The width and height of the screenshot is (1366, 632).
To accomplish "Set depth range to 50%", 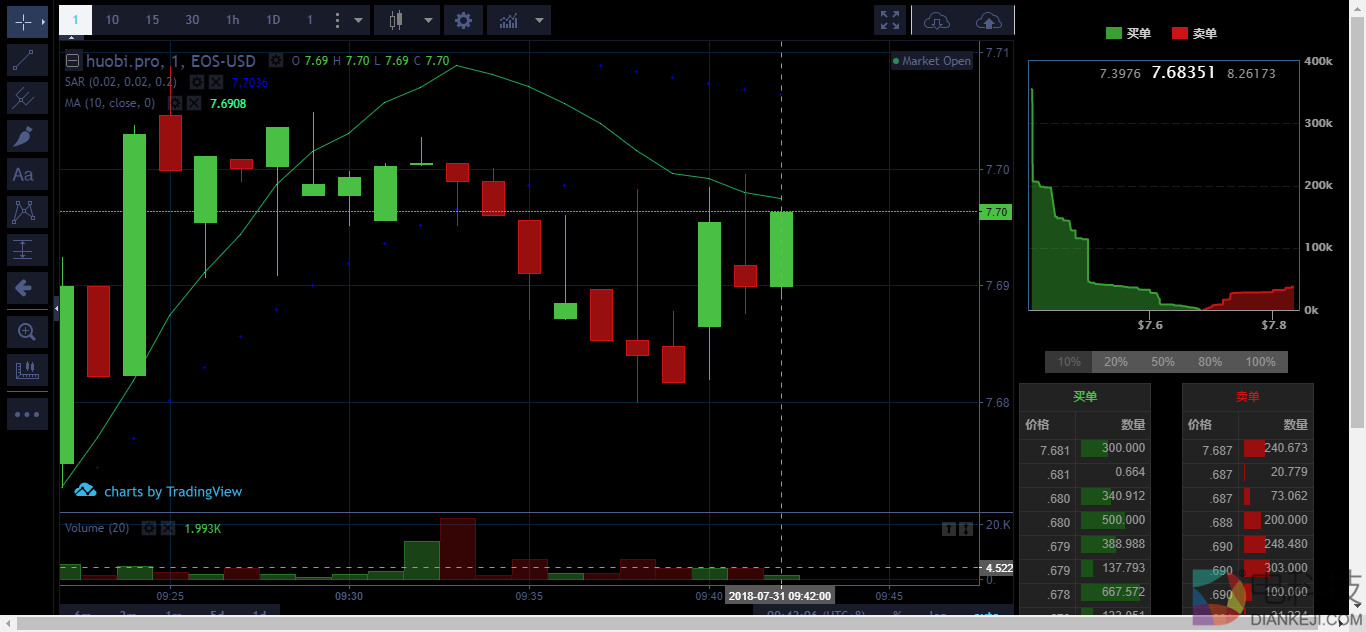I will tap(1162, 362).
